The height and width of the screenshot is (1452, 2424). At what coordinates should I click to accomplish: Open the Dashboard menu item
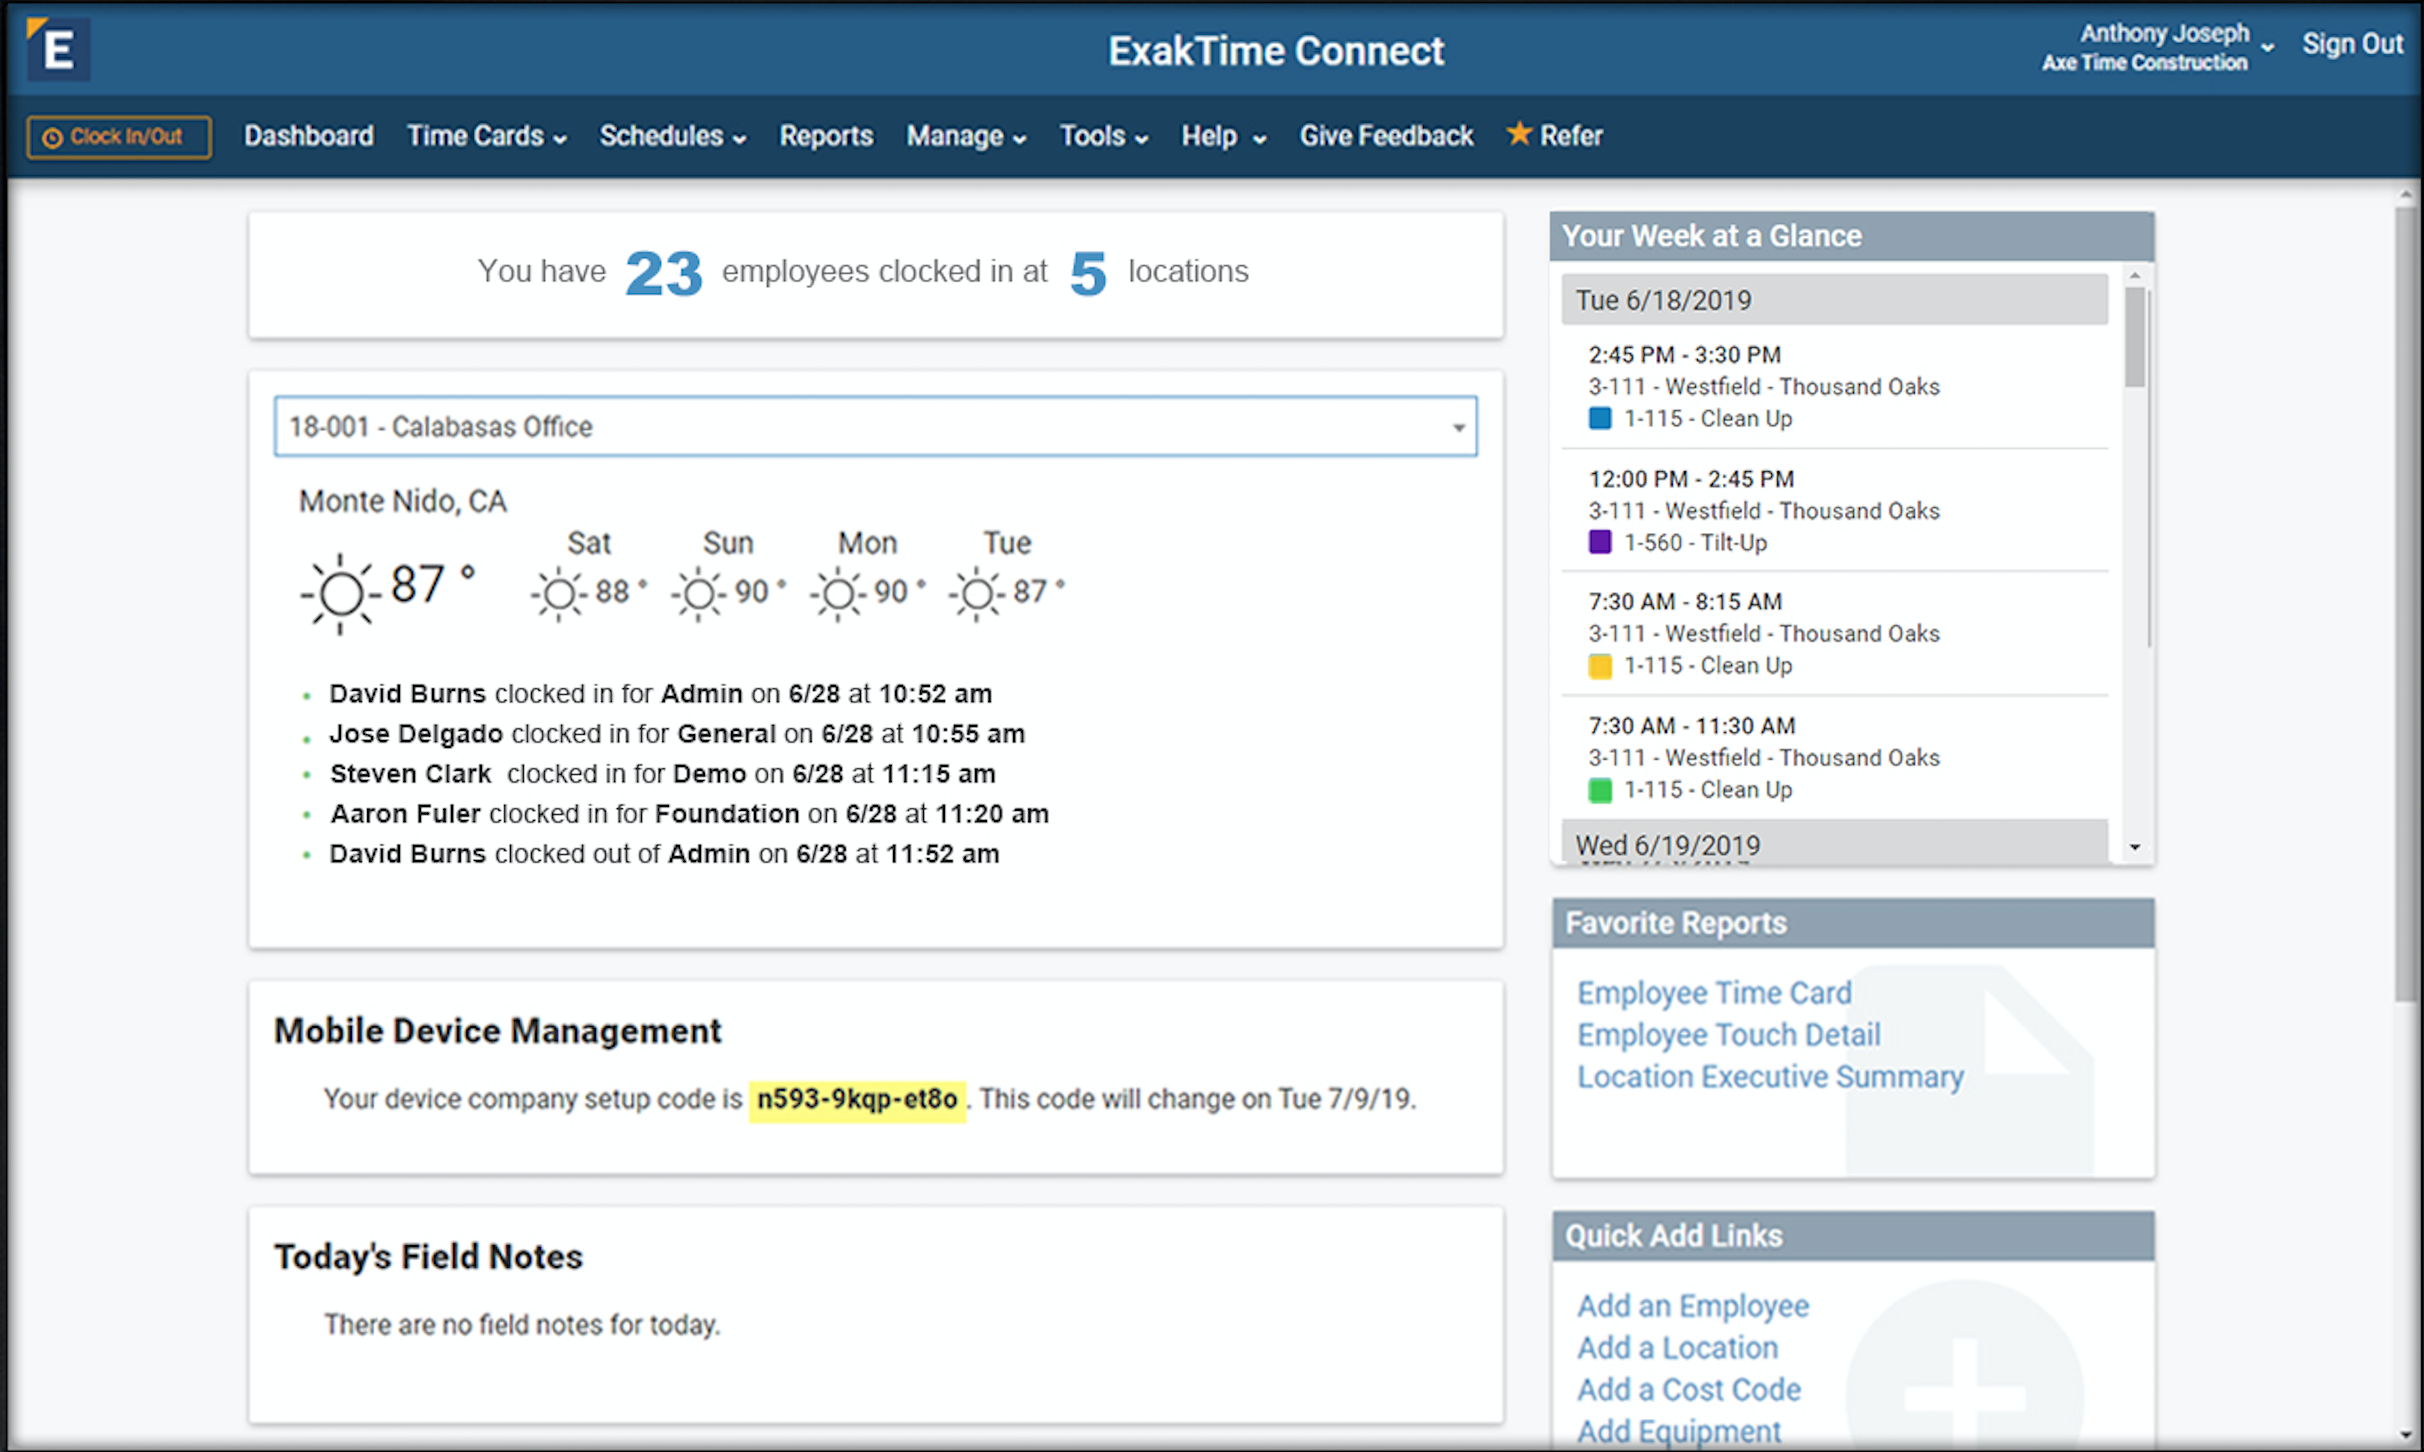(309, 136)
